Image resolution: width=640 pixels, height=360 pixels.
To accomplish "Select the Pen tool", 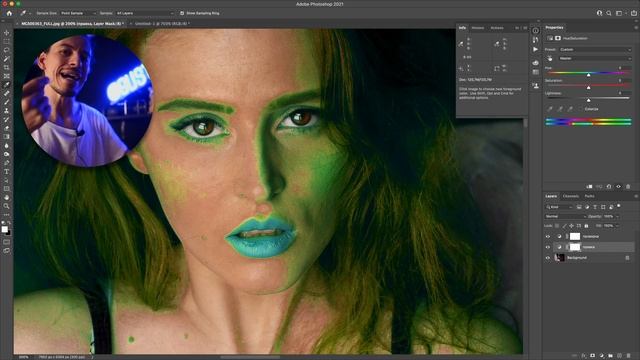I will (7, 163).
